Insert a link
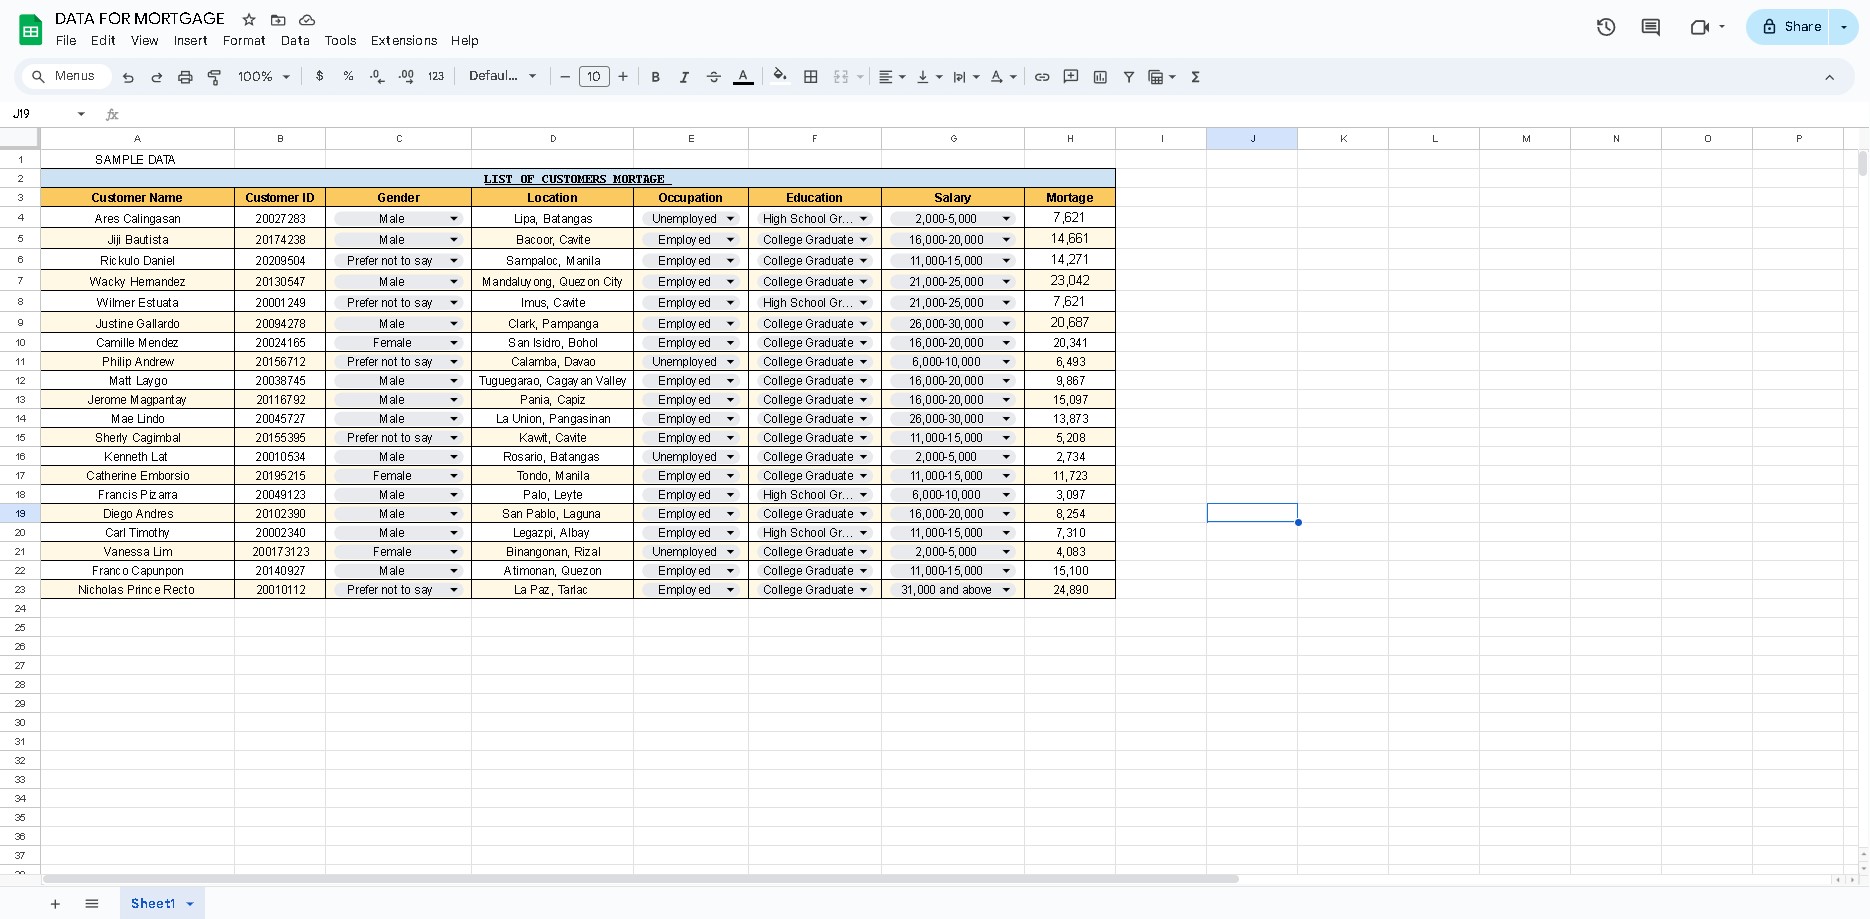 [1042, 77]
